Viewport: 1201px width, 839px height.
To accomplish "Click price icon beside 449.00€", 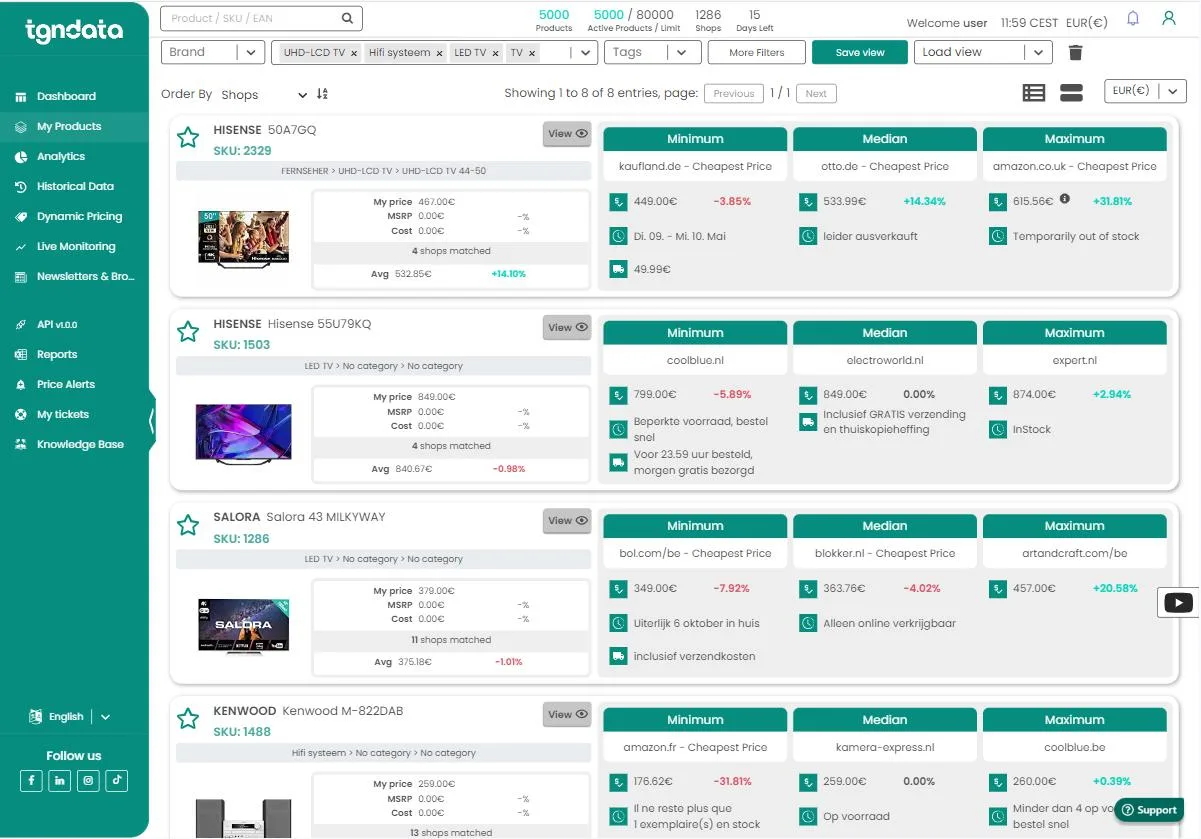I will coord(618,202).
